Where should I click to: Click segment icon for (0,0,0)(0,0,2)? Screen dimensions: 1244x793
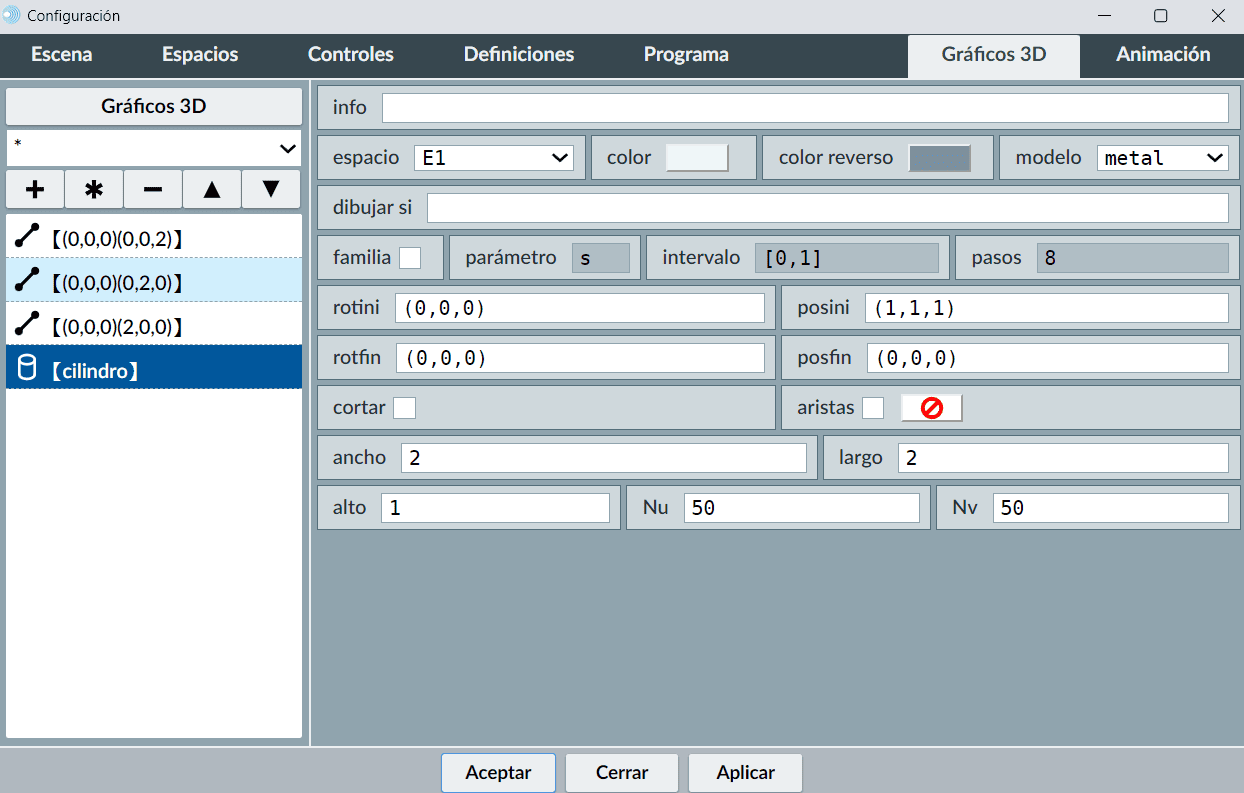click(27, 237)
